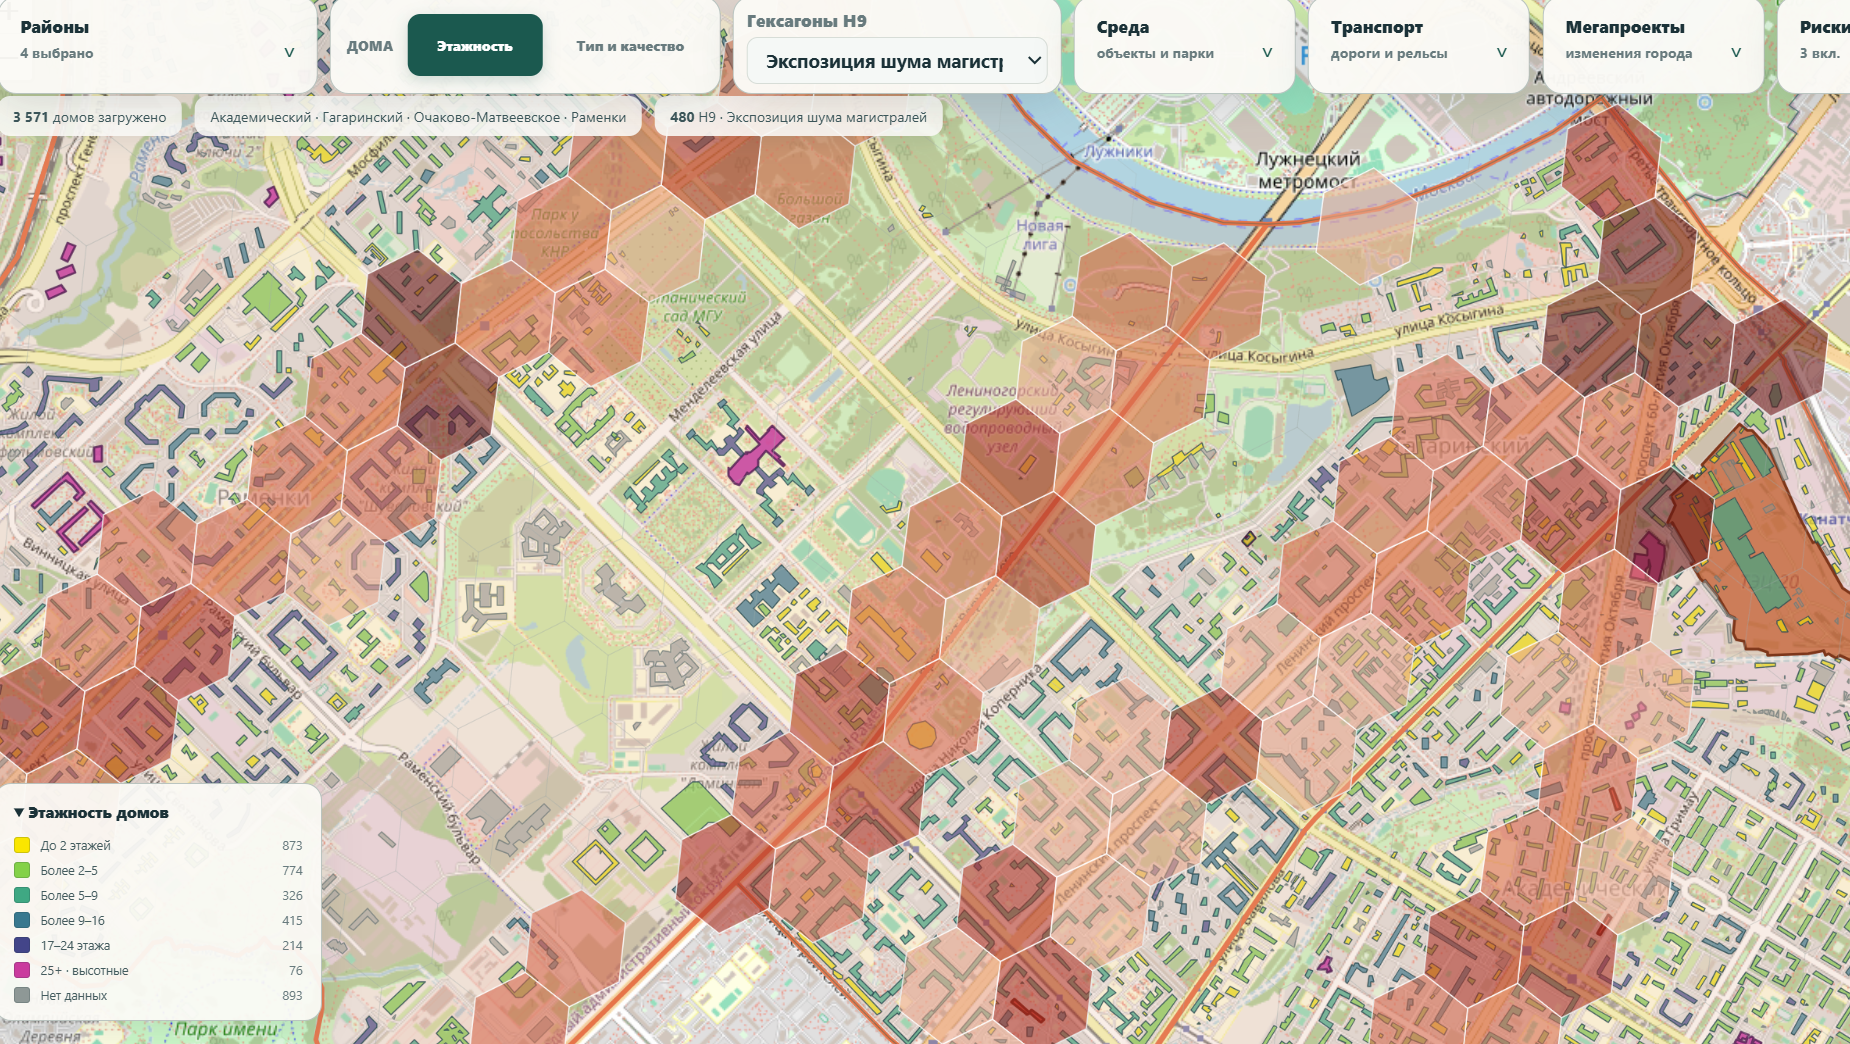
Task: Click the yellow До 2 этажей swatch
Action: 22,845
